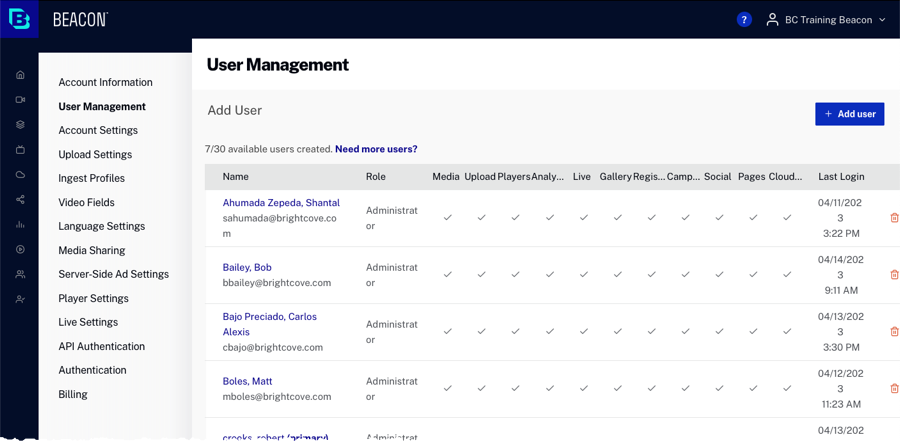
Task: Select User Management in sidebar
Action: click(x=102, y=106)
